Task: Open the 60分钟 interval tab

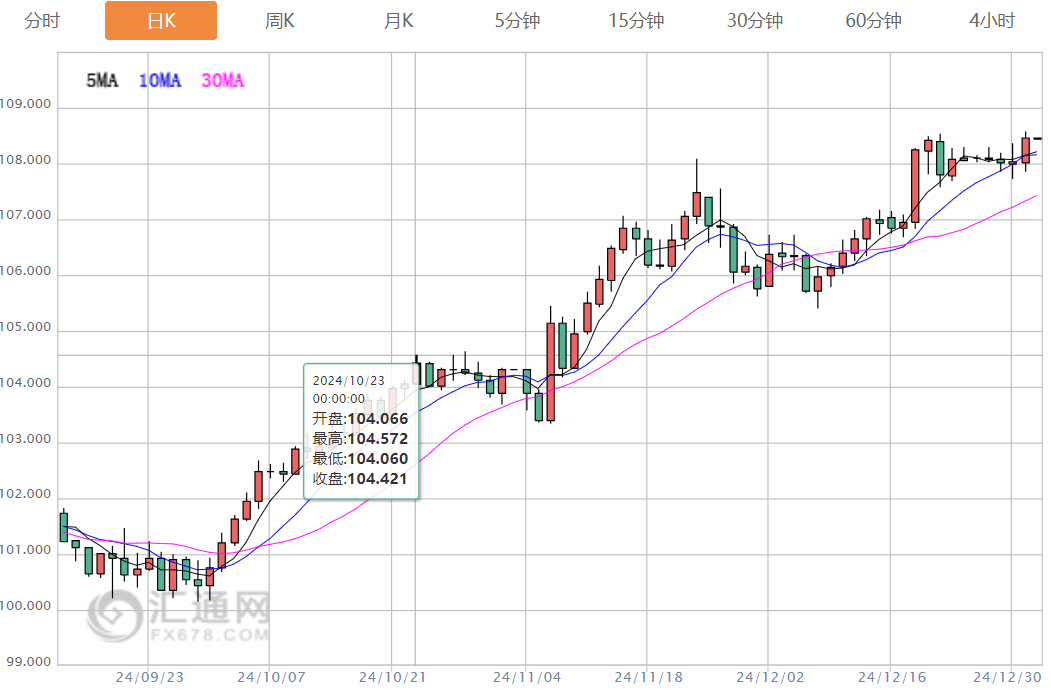Action: (873, 20)
